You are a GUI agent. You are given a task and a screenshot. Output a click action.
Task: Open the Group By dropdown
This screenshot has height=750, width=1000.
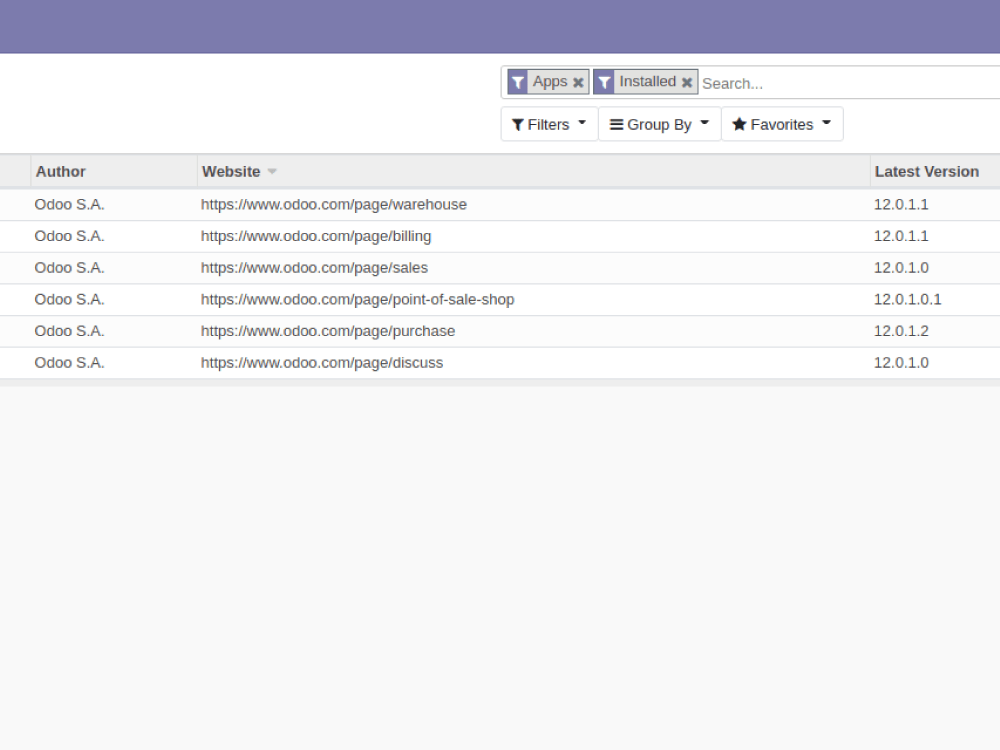(x=659, y=124)
